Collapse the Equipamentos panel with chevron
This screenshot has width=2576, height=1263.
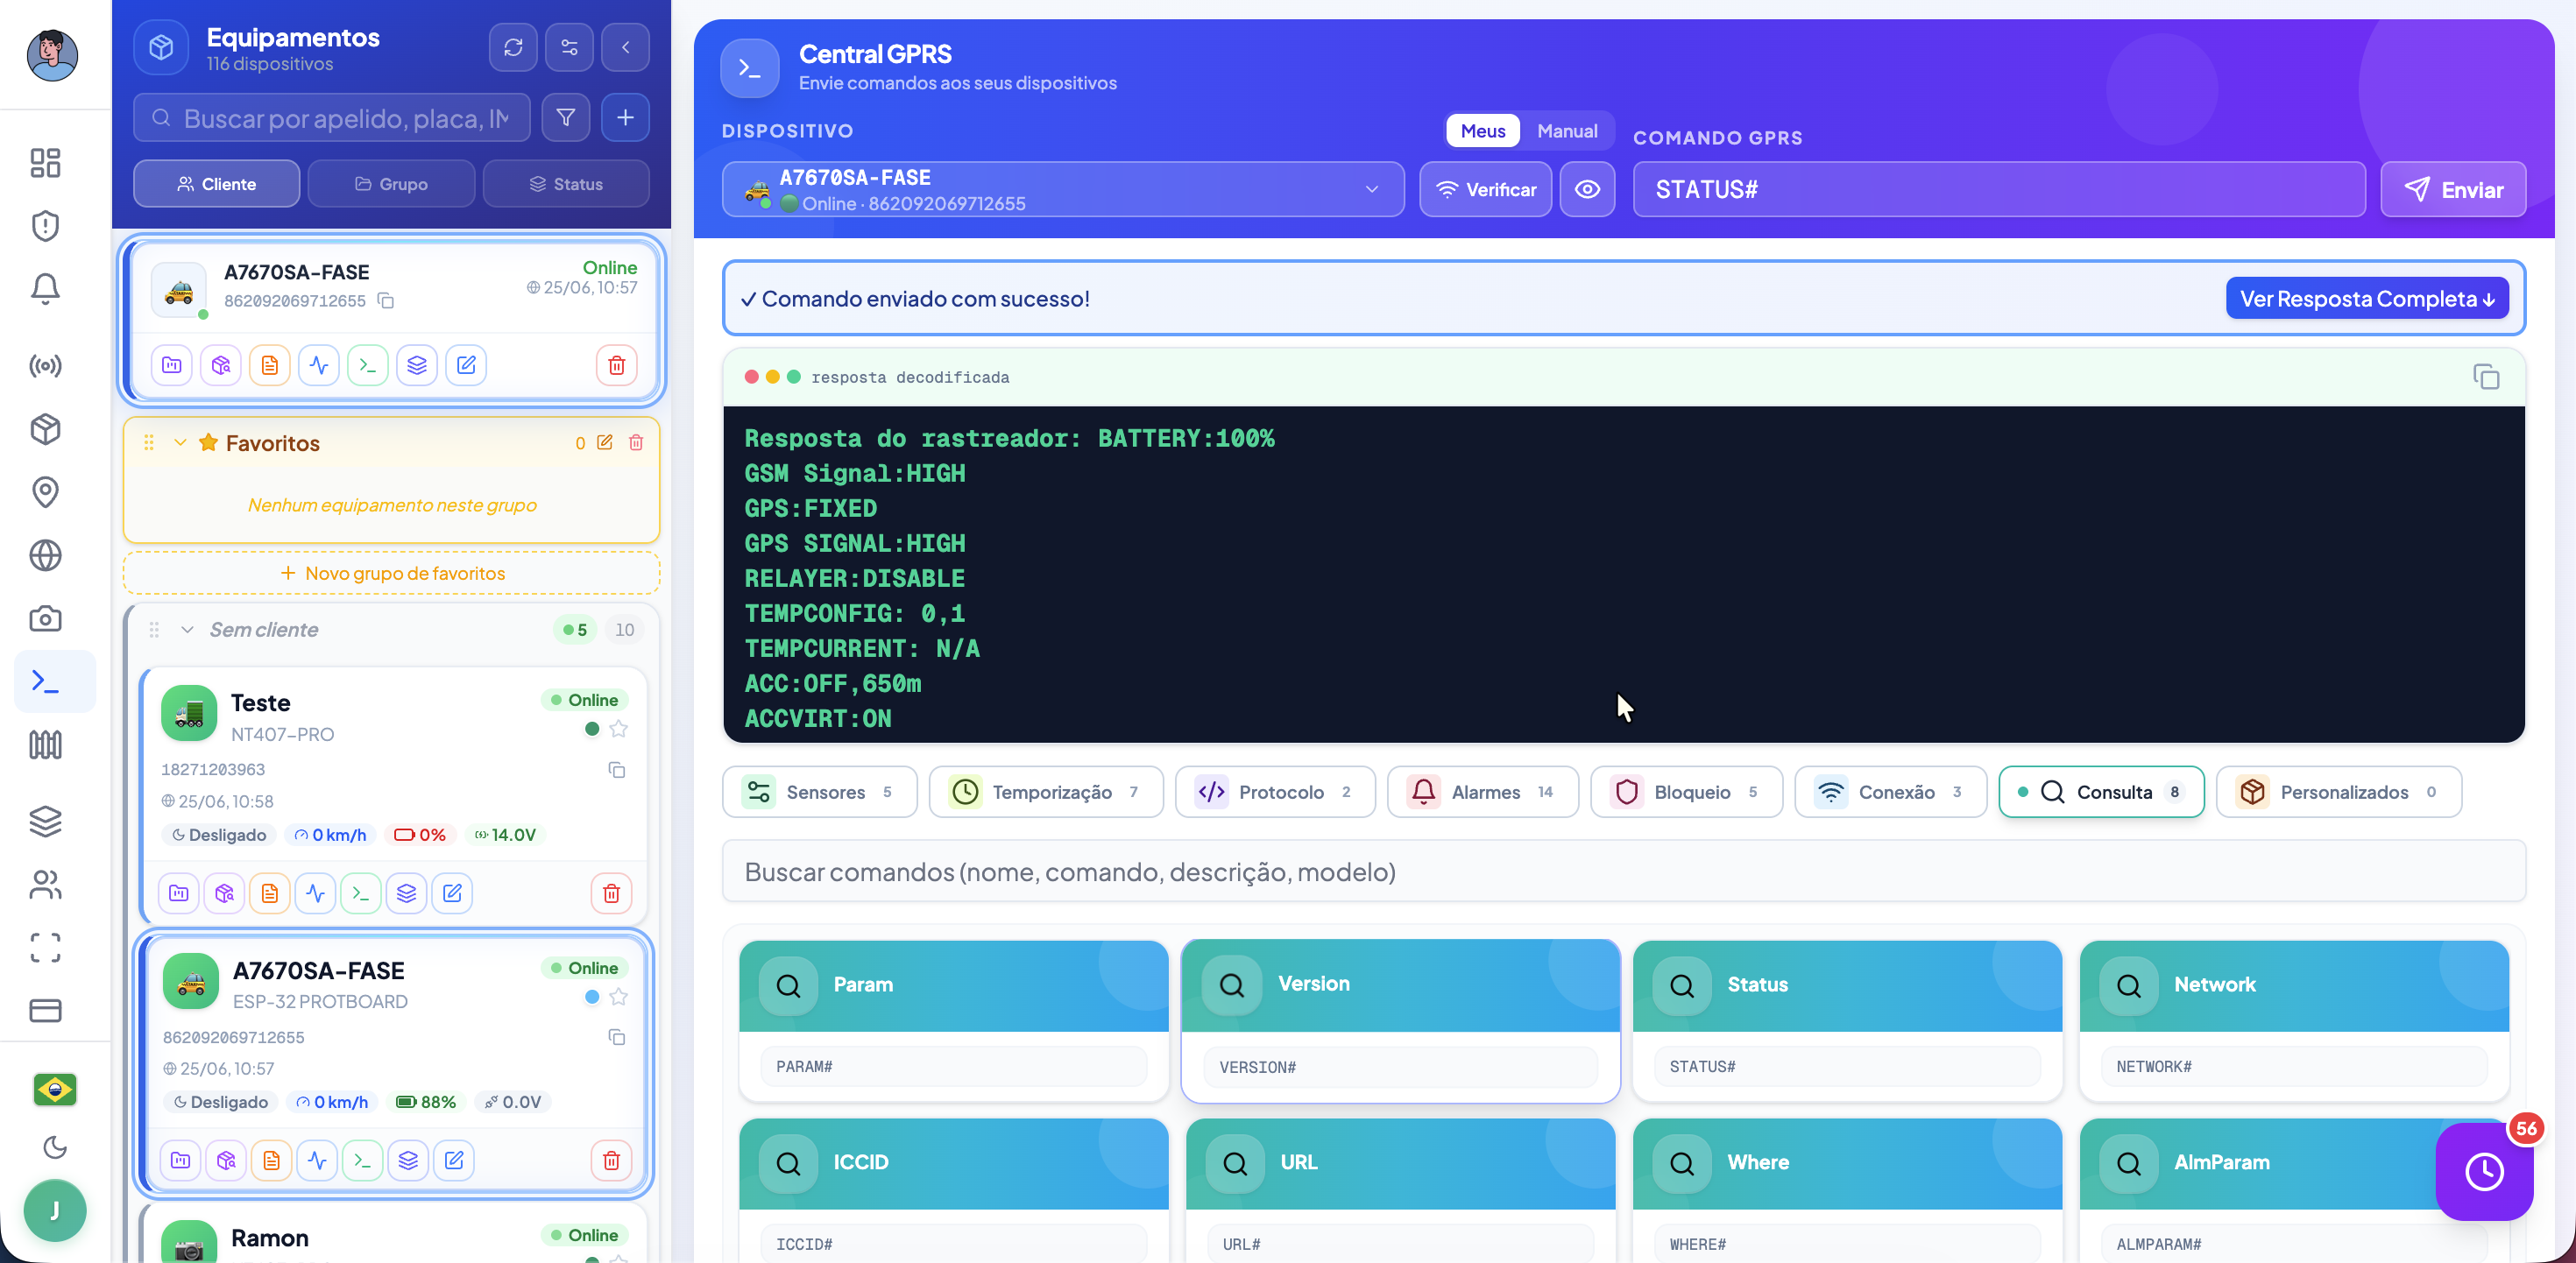(x=625, y=47)
